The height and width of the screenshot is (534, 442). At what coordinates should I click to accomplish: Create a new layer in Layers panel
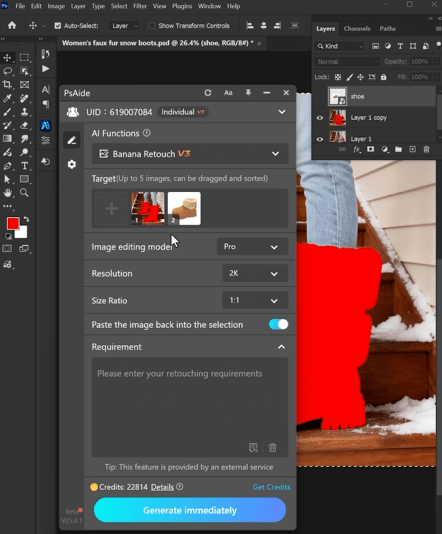pyautogui.click(x=412, y=149)
